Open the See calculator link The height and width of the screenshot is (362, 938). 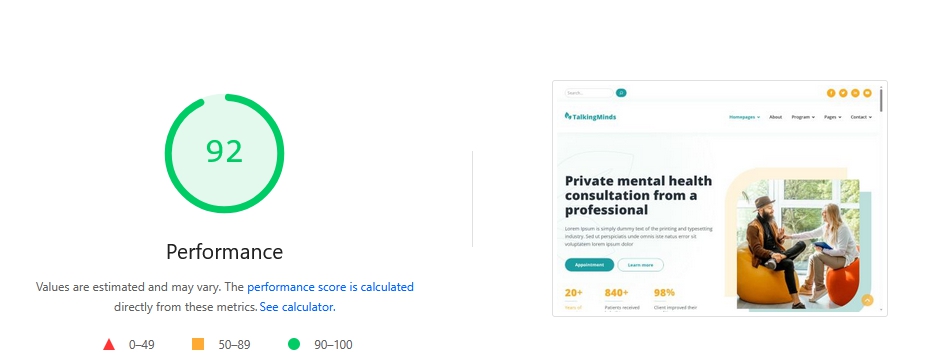pyautogui.click(x=296, y=307)
